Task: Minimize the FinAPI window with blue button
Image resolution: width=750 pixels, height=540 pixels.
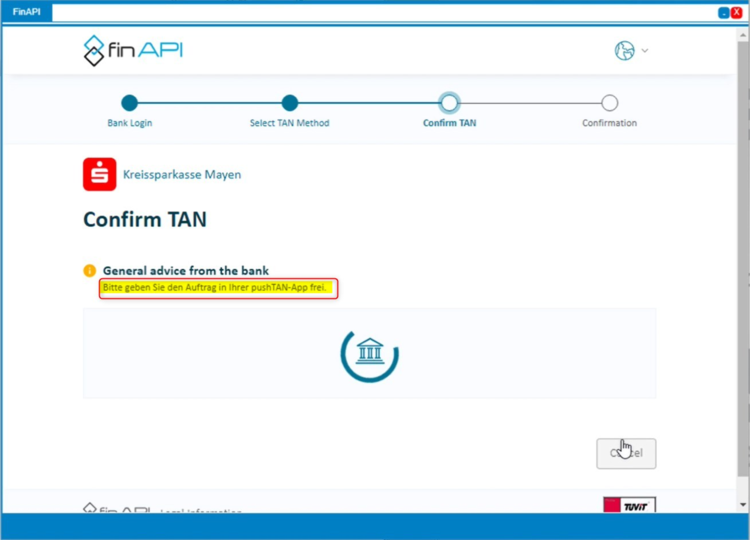Action: pos(724,13)
